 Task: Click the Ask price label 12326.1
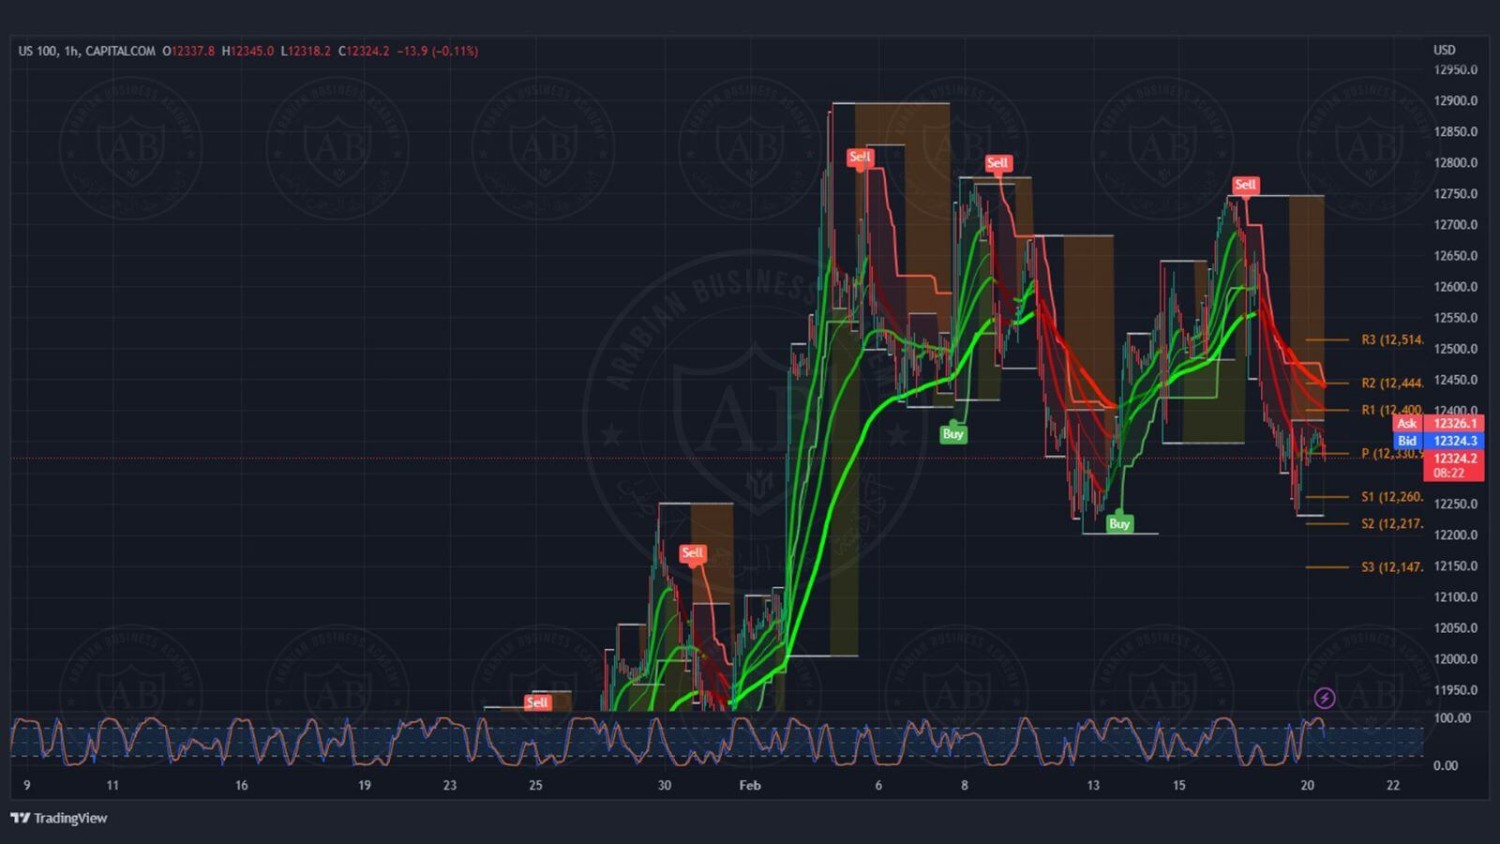[x=1453, y=424]
